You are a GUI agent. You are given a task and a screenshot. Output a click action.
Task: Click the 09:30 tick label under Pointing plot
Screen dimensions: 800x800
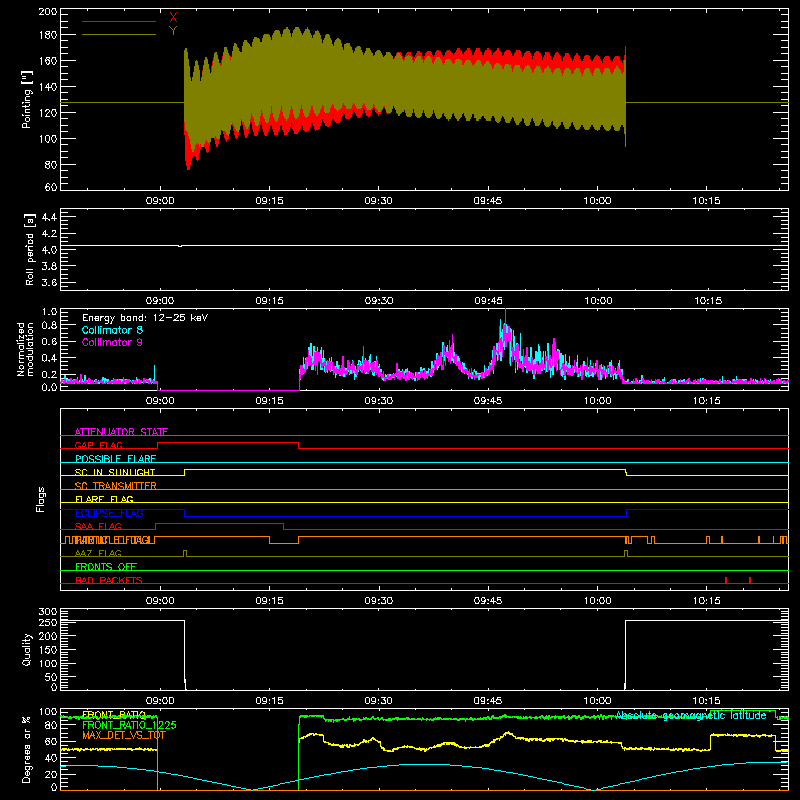pos(379,201)
